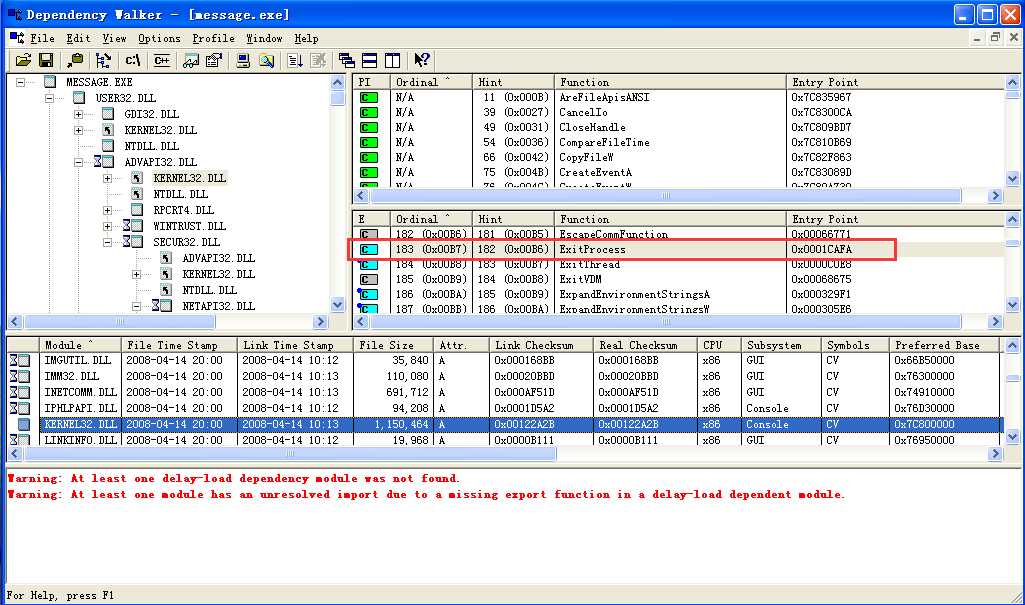Image resolution: width=1025 pixels, height=605 pixels.
Task: Click the tree pane horizontal scrollbar left arrow
Action: pos(15,321)
